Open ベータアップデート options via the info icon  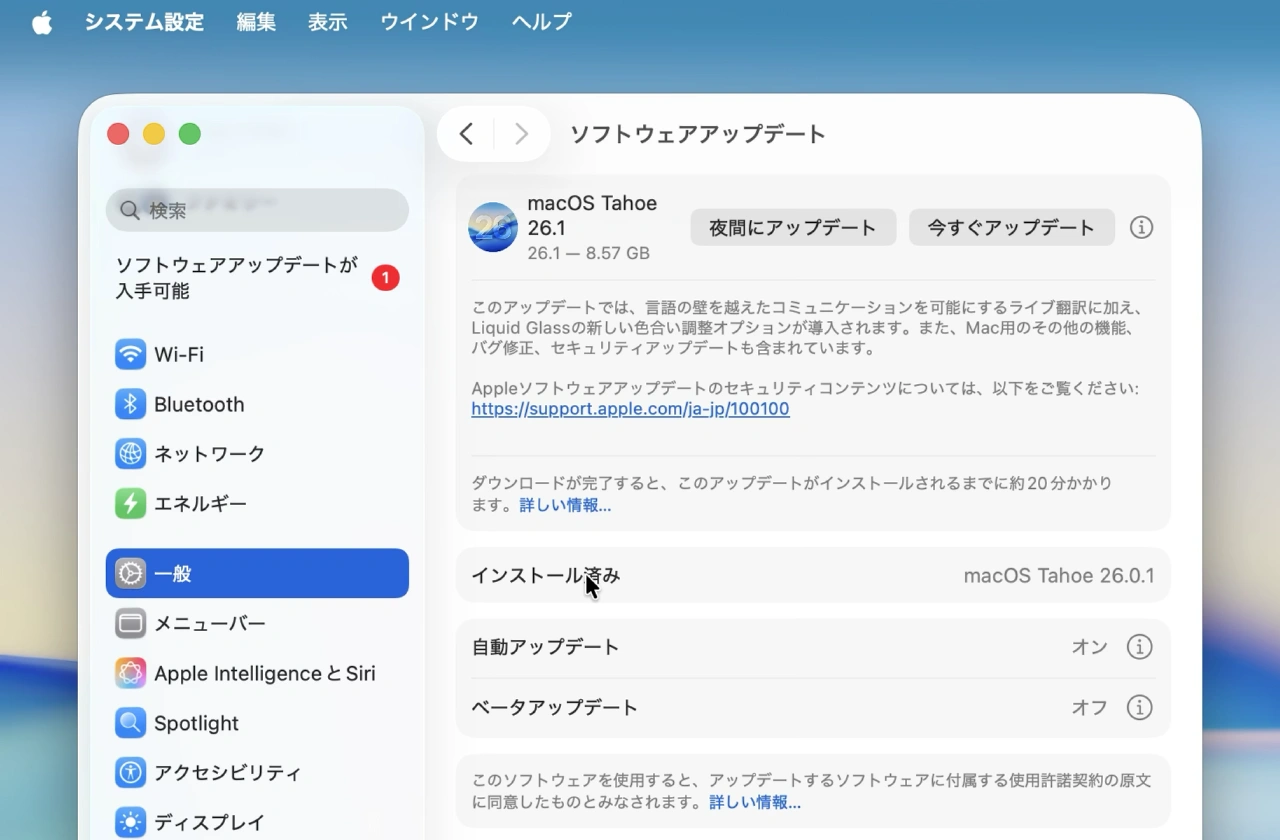tap(1140, 707)
